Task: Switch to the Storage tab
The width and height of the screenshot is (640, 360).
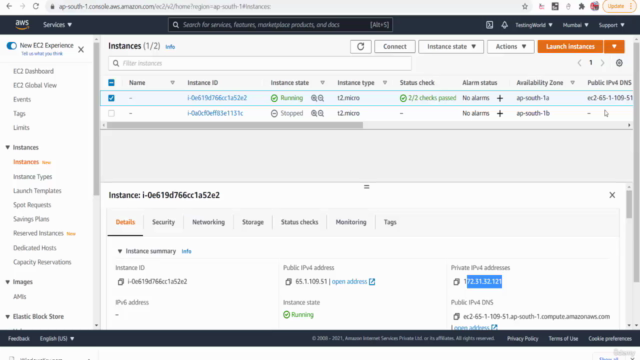Action: (x=253, y=222)
